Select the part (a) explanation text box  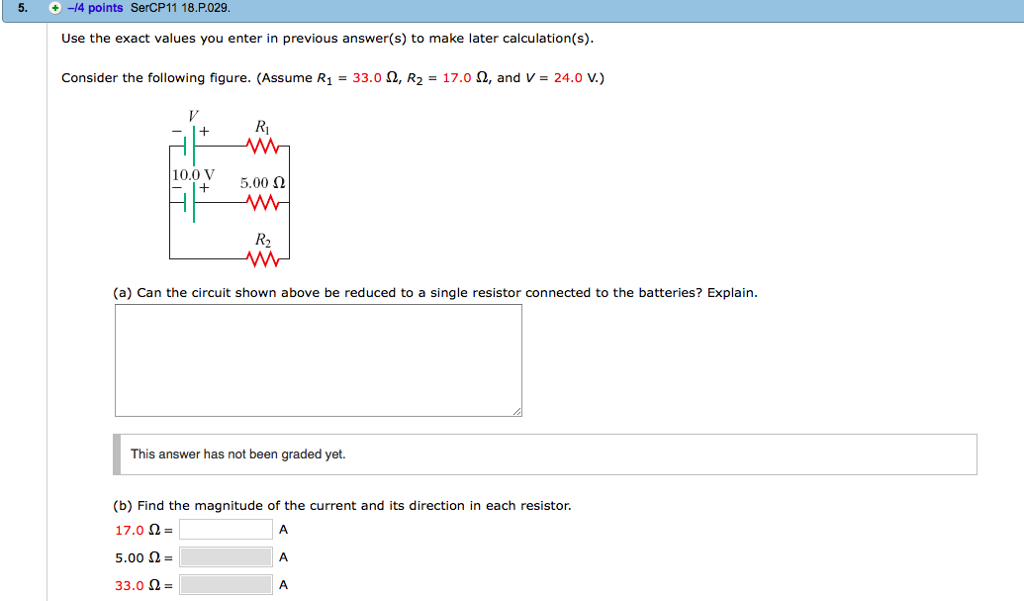point(318,360)
